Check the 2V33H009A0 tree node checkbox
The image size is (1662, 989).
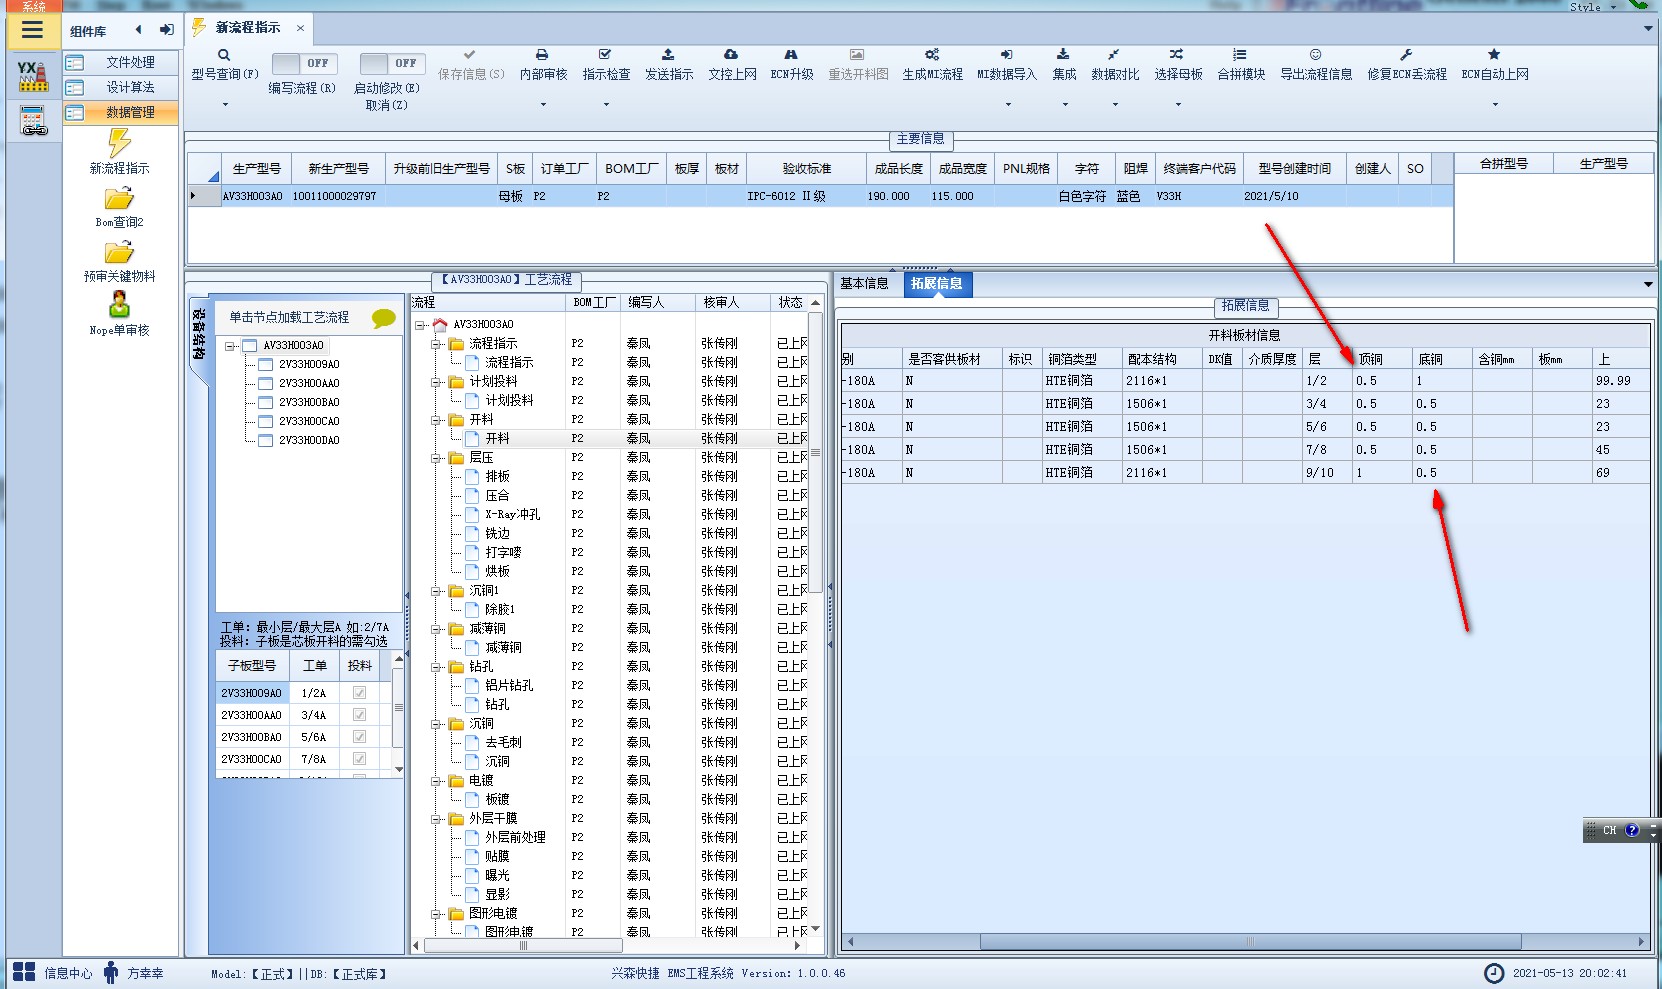pyautogui.click(x=266, y=365)
